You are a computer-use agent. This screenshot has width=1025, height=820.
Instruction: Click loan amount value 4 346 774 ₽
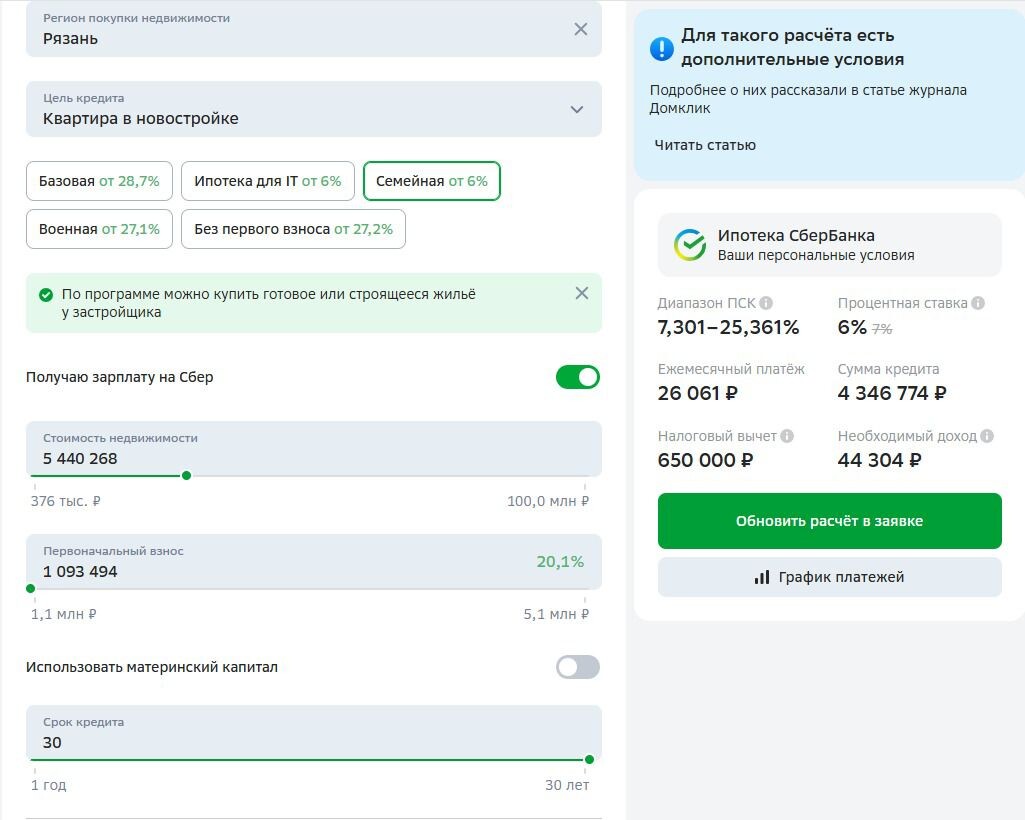tap(892, 393)
